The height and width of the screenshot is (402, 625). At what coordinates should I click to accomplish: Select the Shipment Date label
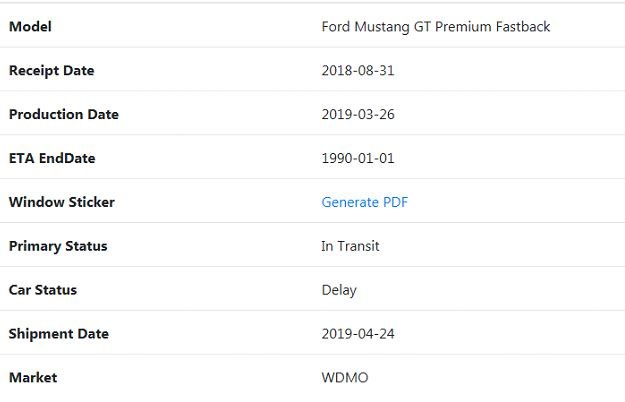[x=58, y=334]
